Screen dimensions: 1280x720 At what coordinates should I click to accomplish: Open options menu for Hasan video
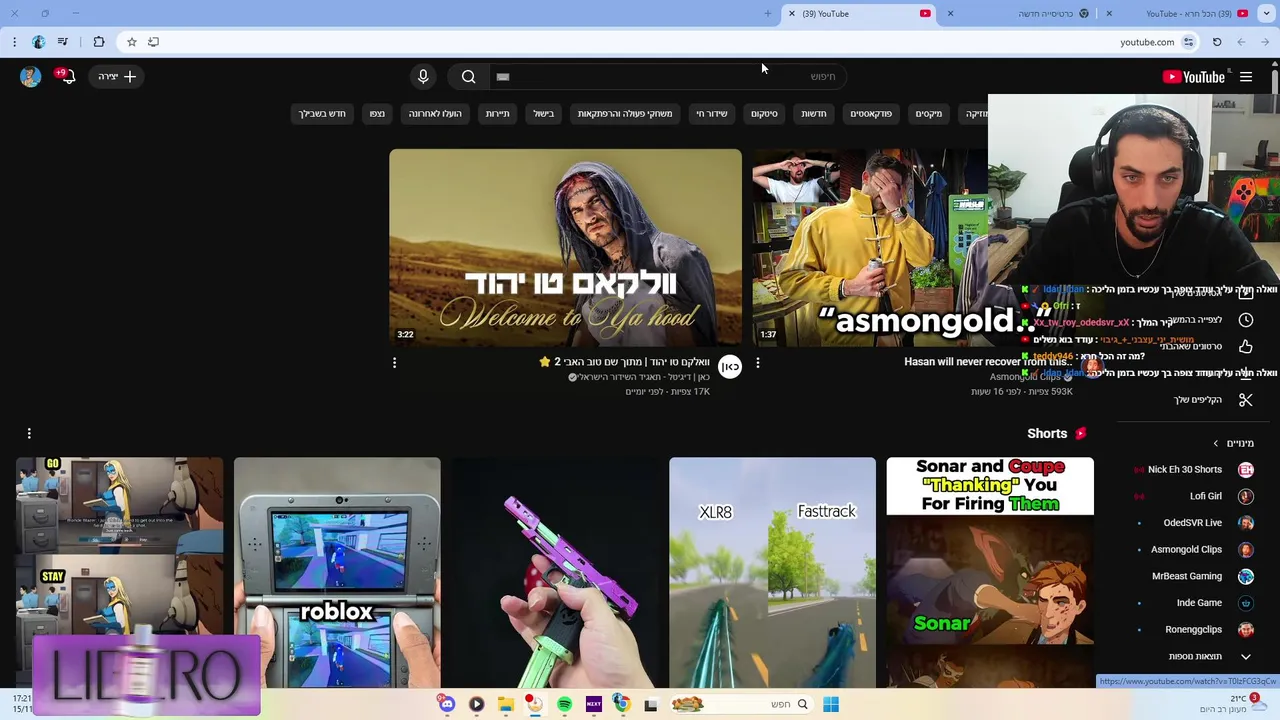[x=758, y=363]
